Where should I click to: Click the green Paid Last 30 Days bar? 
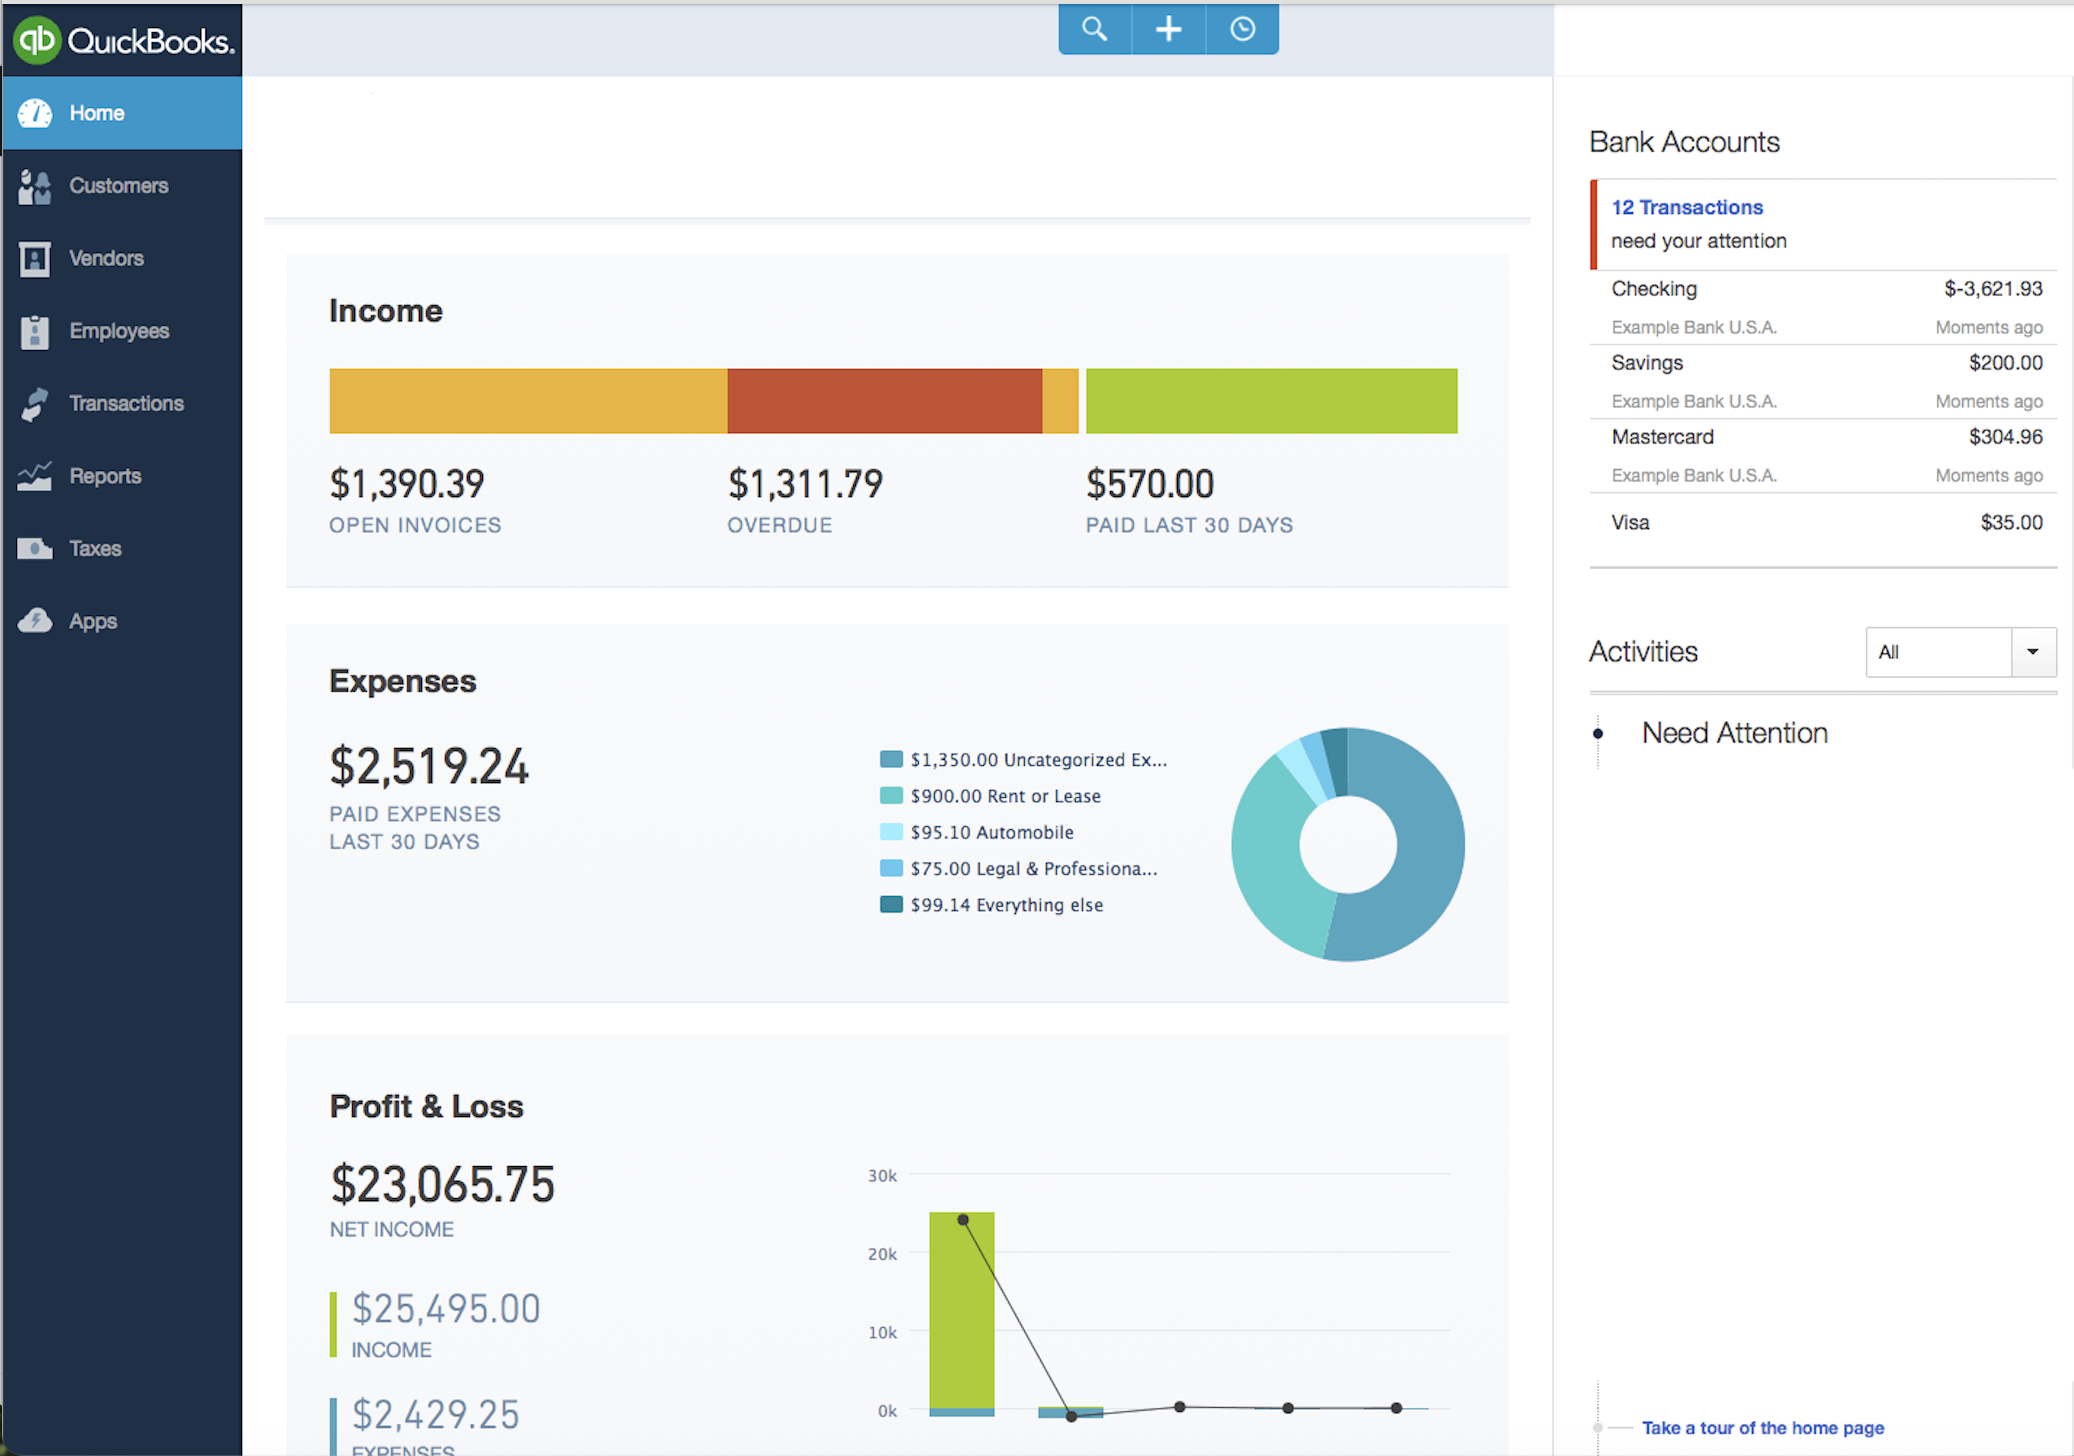coord(1271,401)
